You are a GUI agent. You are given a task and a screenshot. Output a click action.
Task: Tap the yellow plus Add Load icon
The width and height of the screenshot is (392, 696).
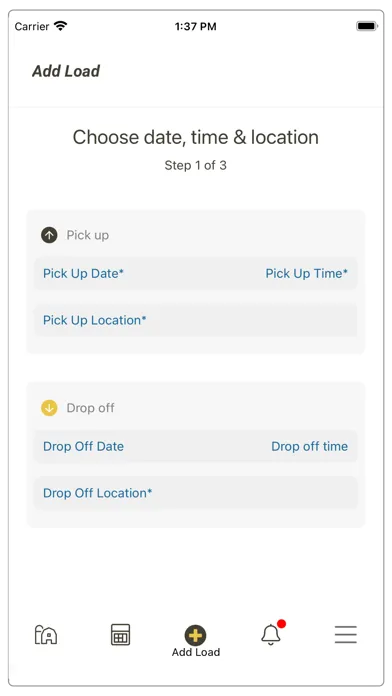coord(195,635)
